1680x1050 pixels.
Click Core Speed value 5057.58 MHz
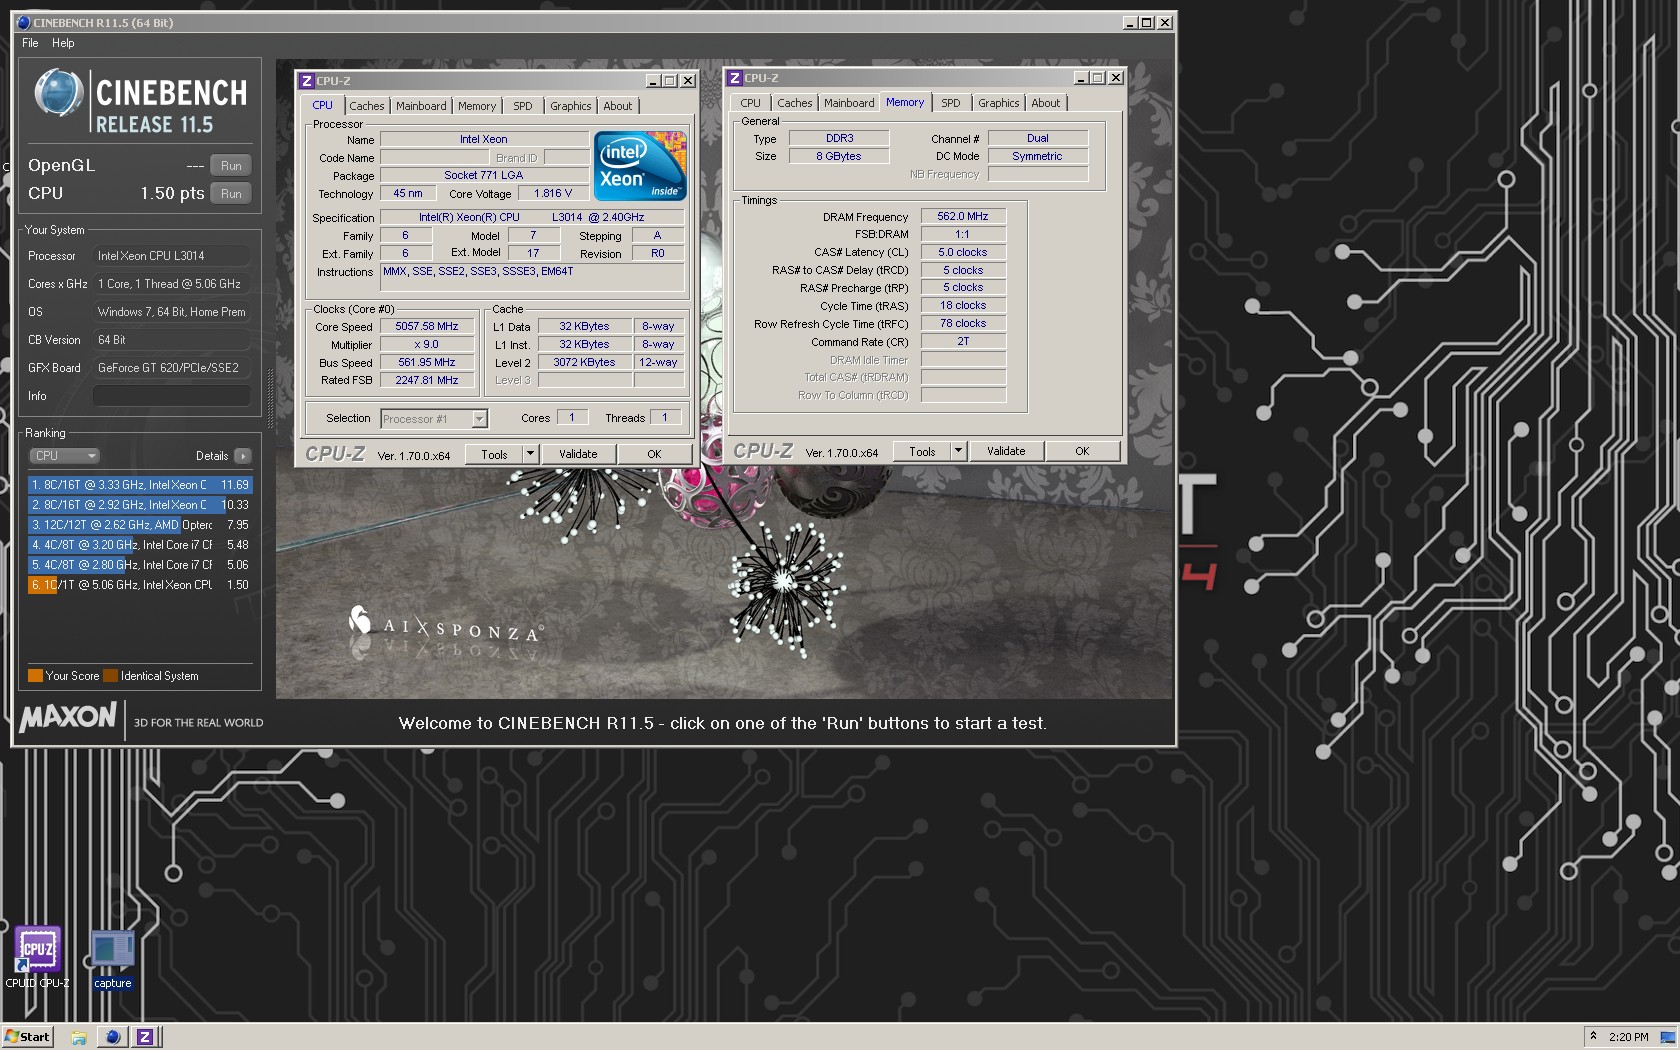click(x=427, y=327)
